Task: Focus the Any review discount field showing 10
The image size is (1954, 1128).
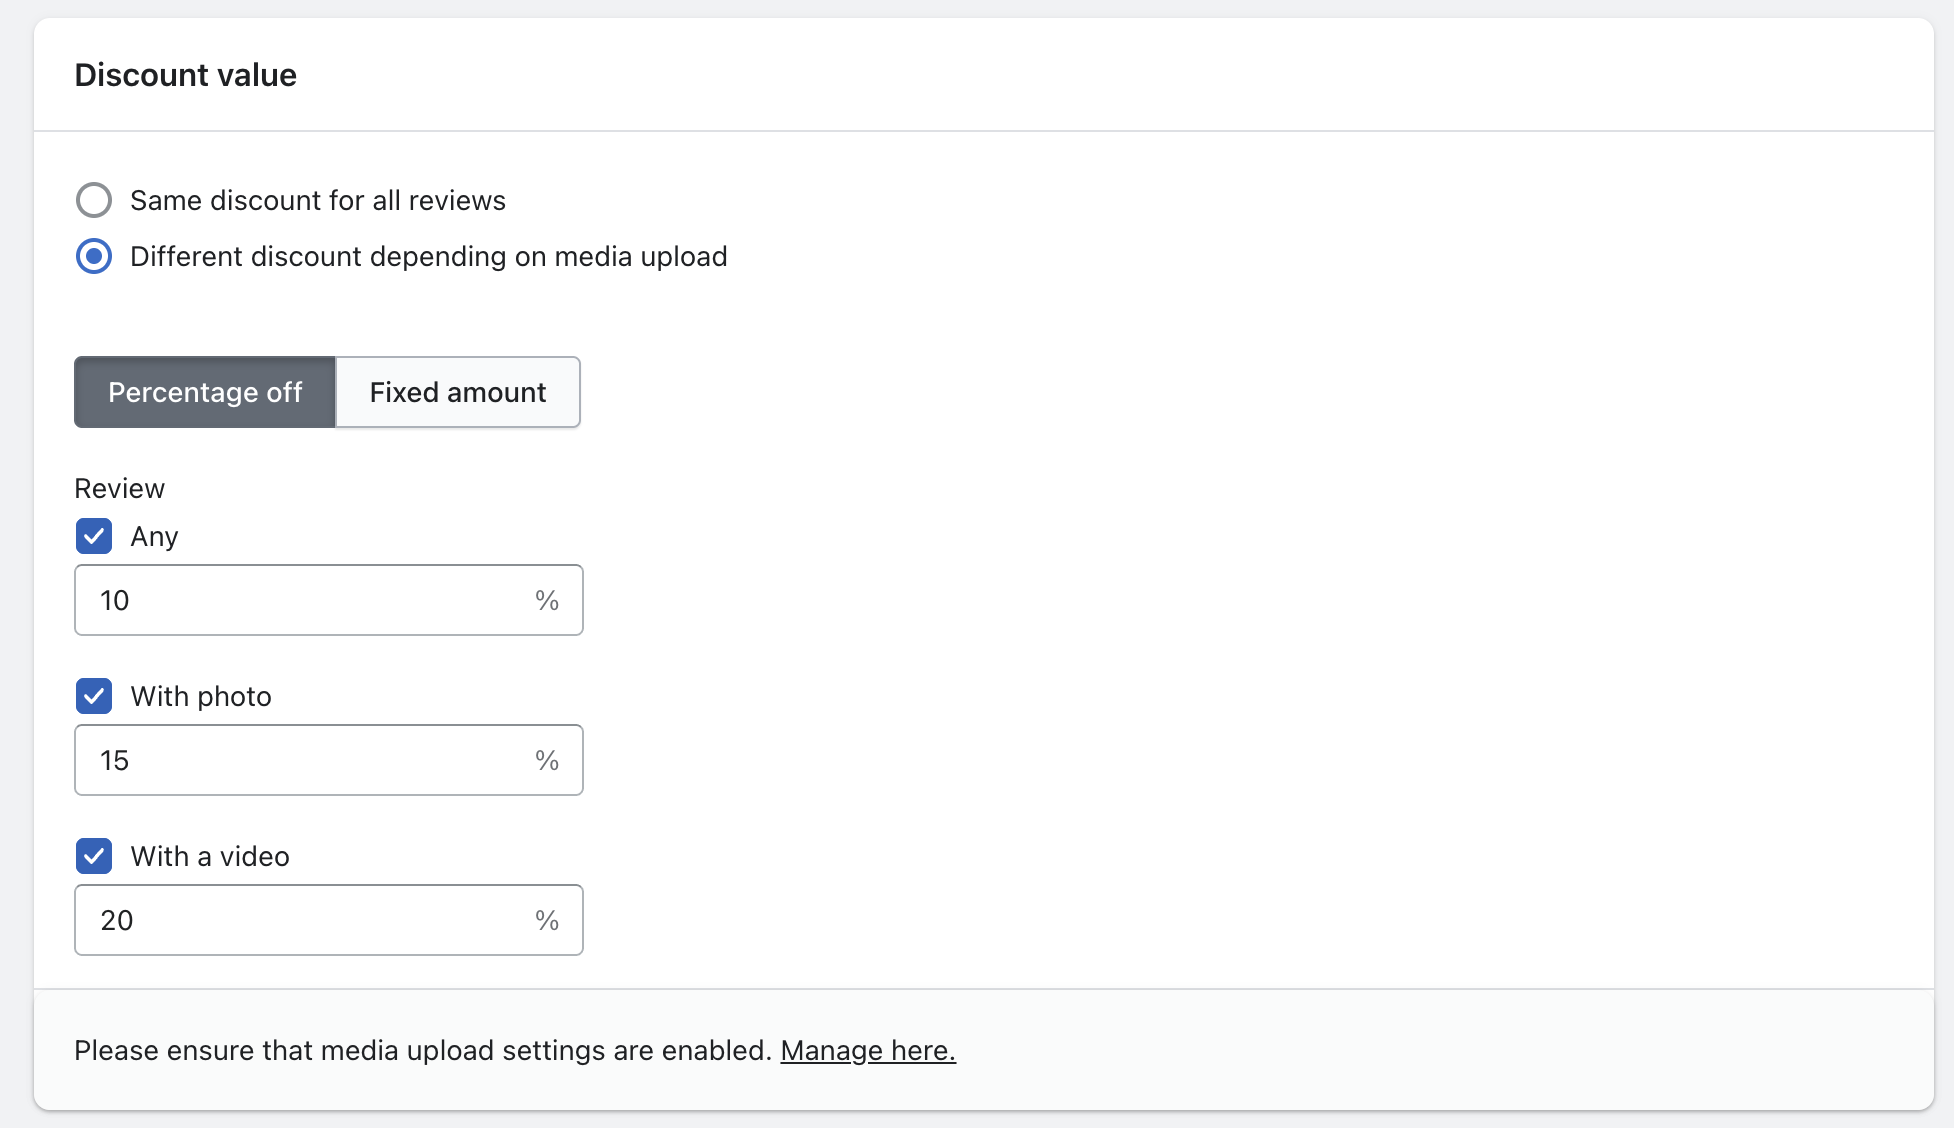Action: point(300,600)
